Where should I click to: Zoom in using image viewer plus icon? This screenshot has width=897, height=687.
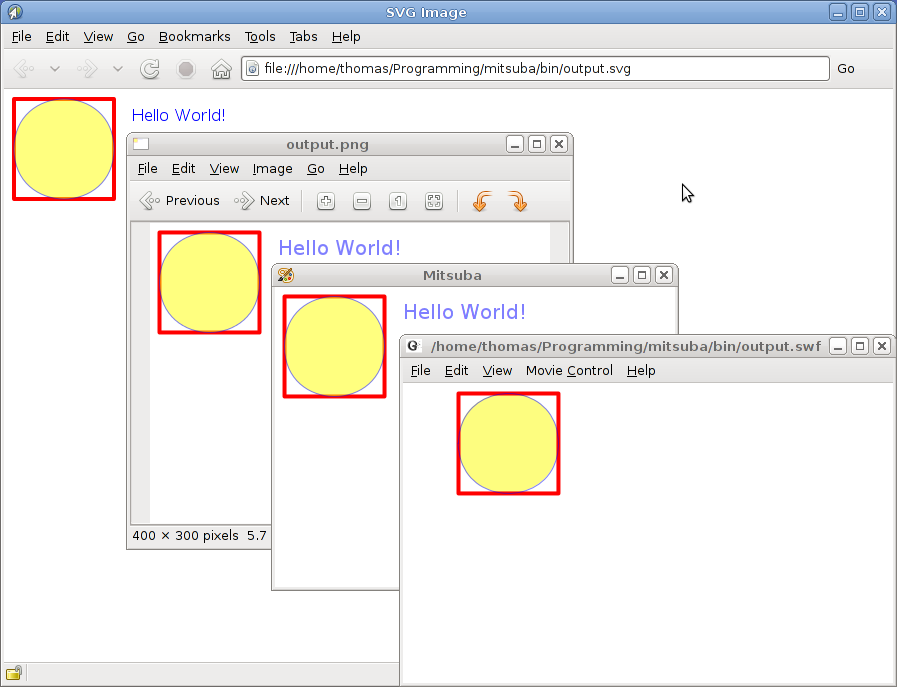coord(325,201)
